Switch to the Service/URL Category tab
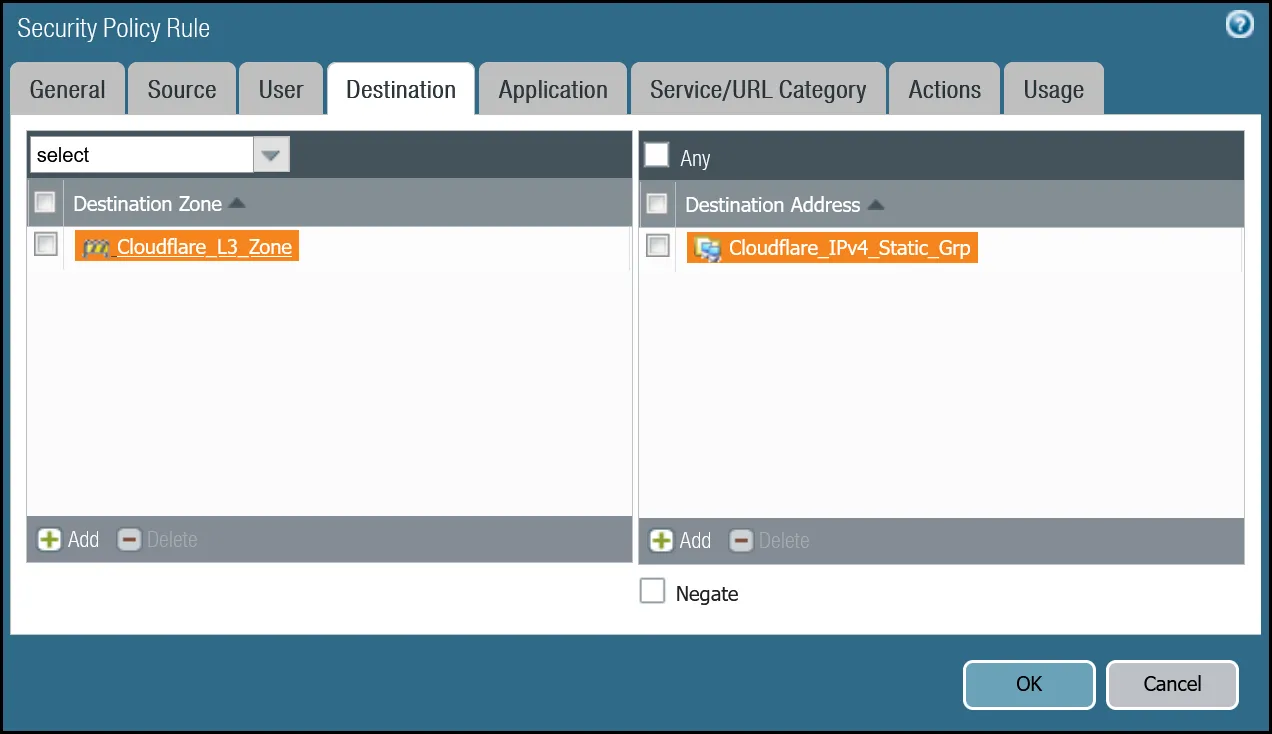The height and width of the screenshot is (734, 1272). [x=757, y=88]
